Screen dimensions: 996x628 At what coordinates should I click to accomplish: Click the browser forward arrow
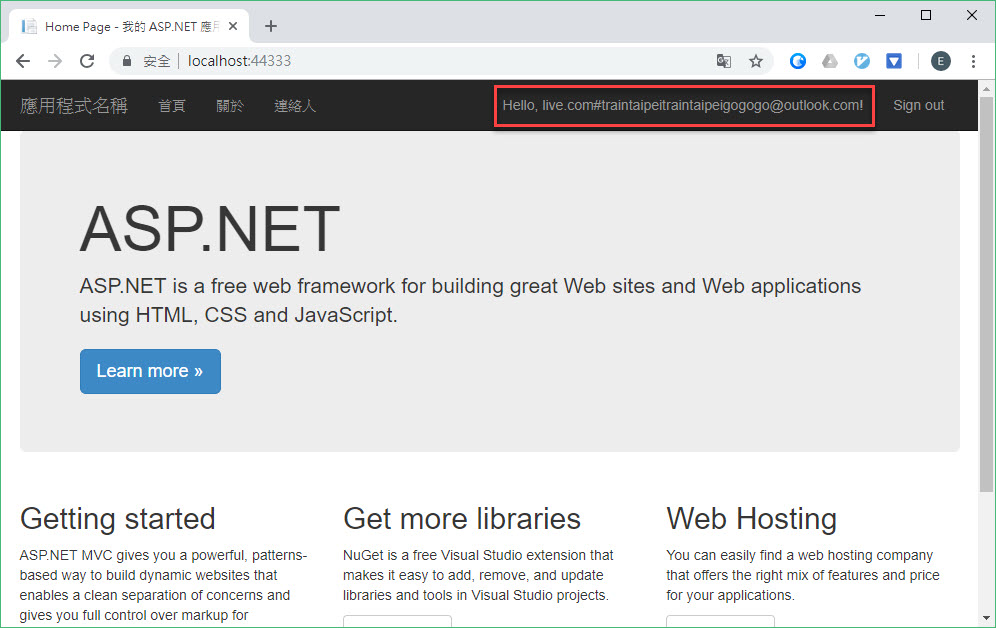tap(55, 61)
